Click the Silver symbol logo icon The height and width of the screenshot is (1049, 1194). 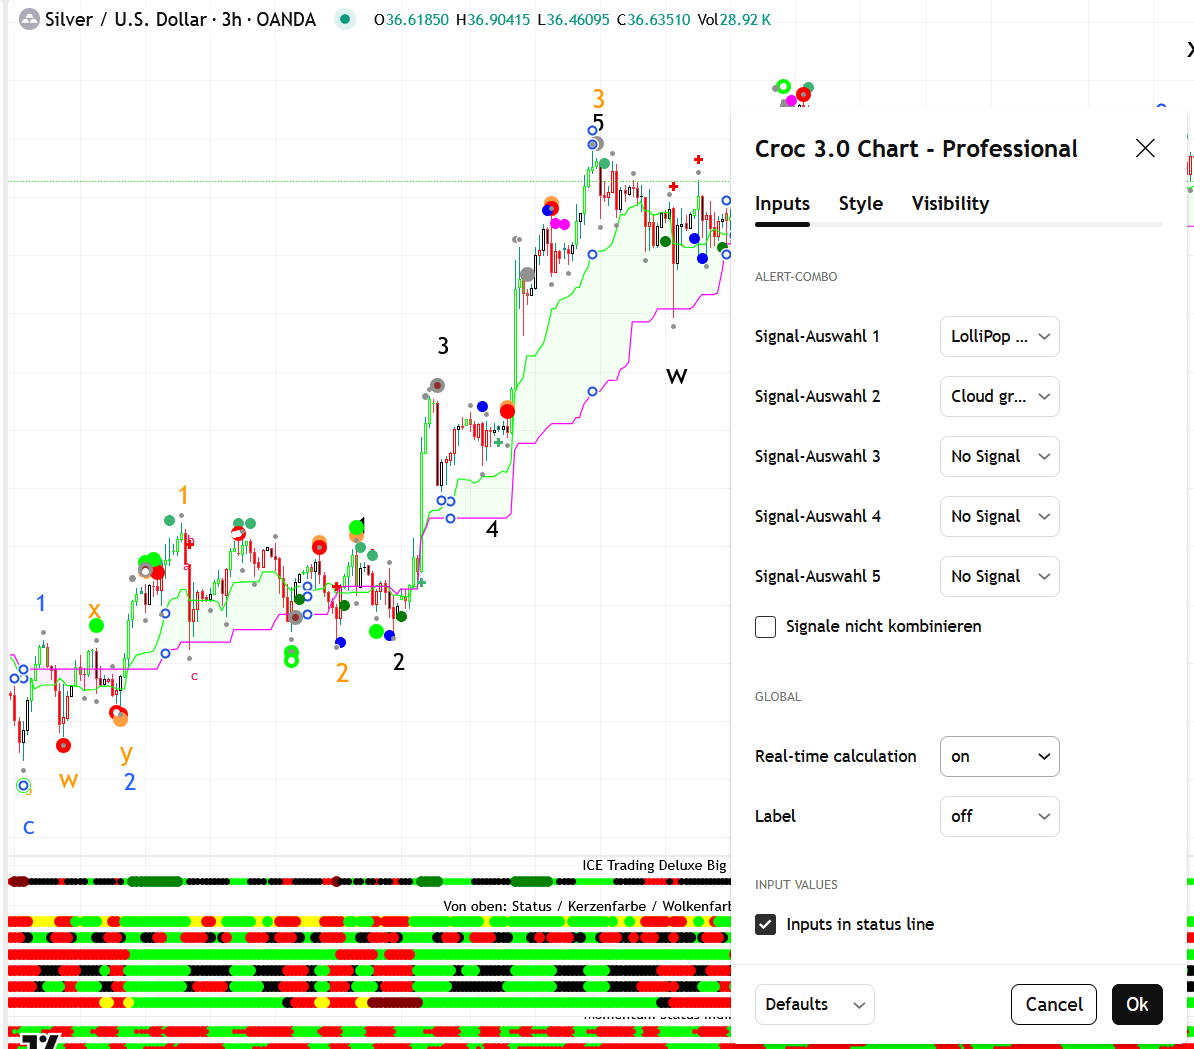point(29,19)
